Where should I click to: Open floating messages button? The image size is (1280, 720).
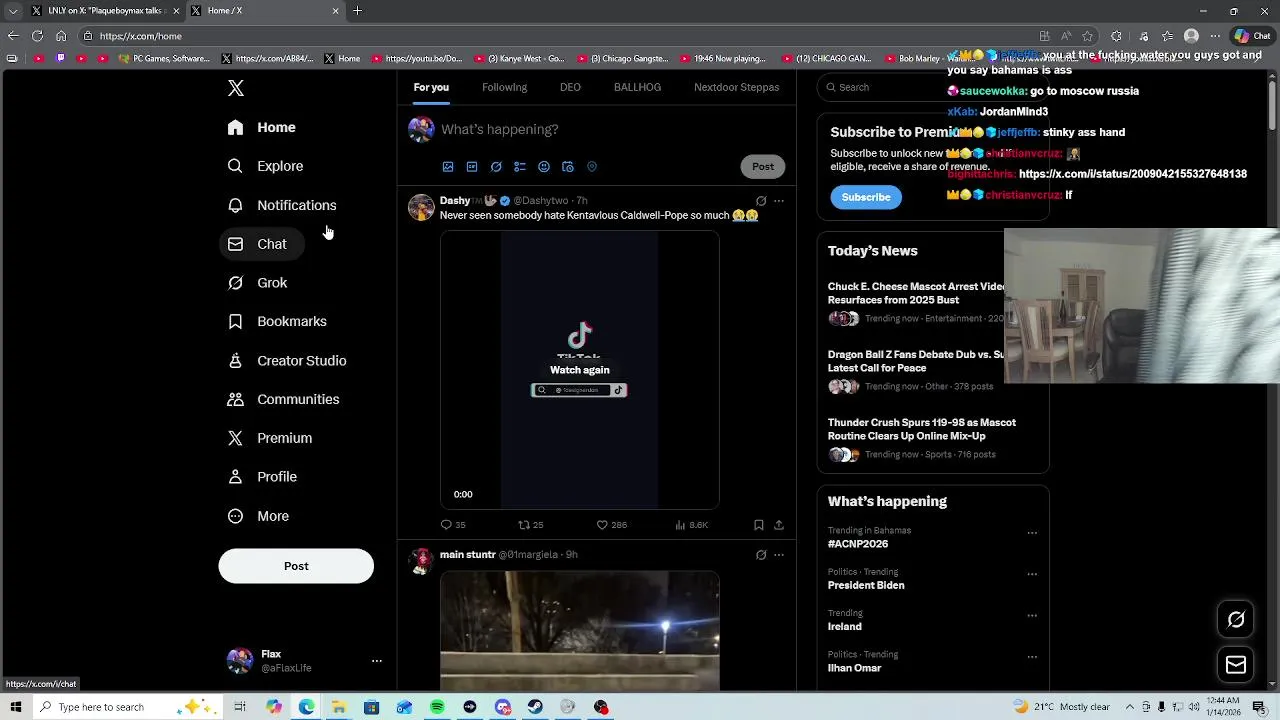1236,665
